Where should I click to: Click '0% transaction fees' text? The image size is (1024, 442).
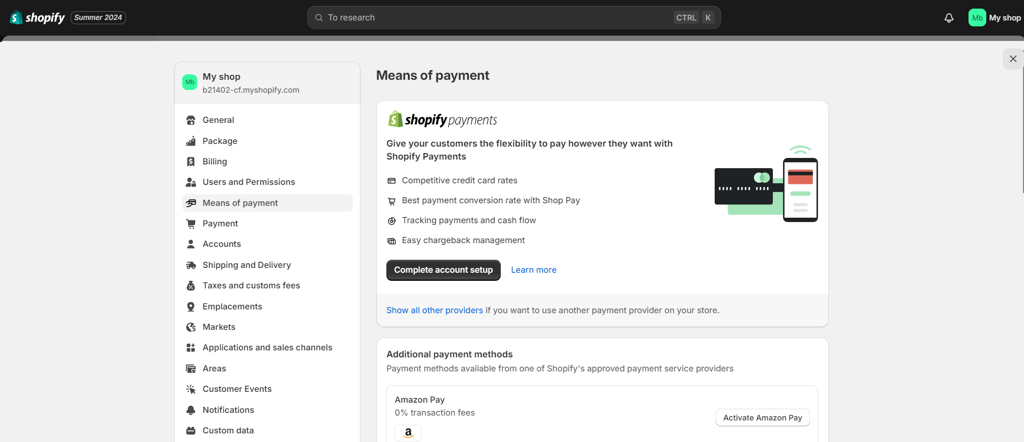[435, 413]
